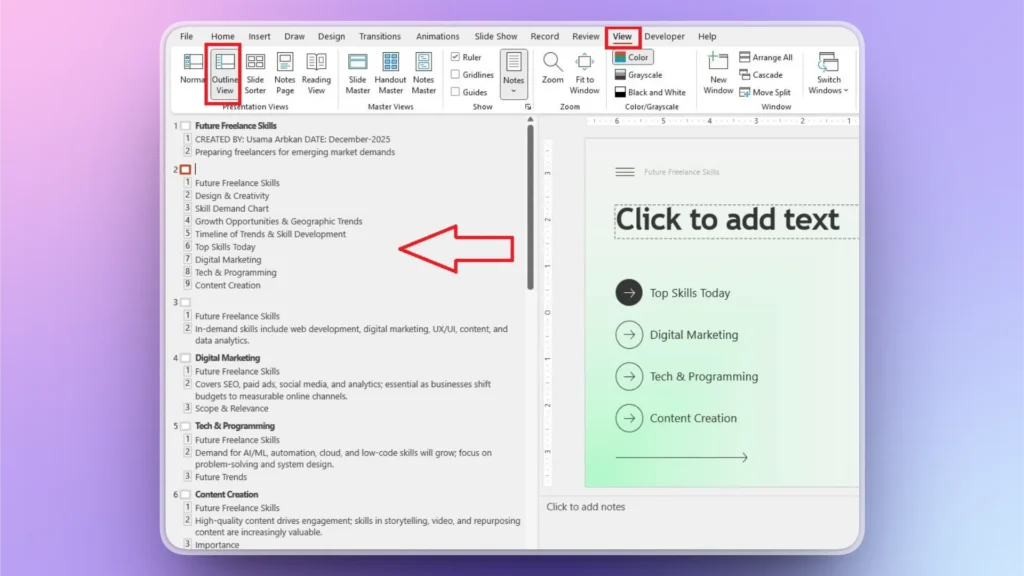Screen dimensions: 1024x576
Task: Show the drawing Guides
Action: click(x=458, y=90)
